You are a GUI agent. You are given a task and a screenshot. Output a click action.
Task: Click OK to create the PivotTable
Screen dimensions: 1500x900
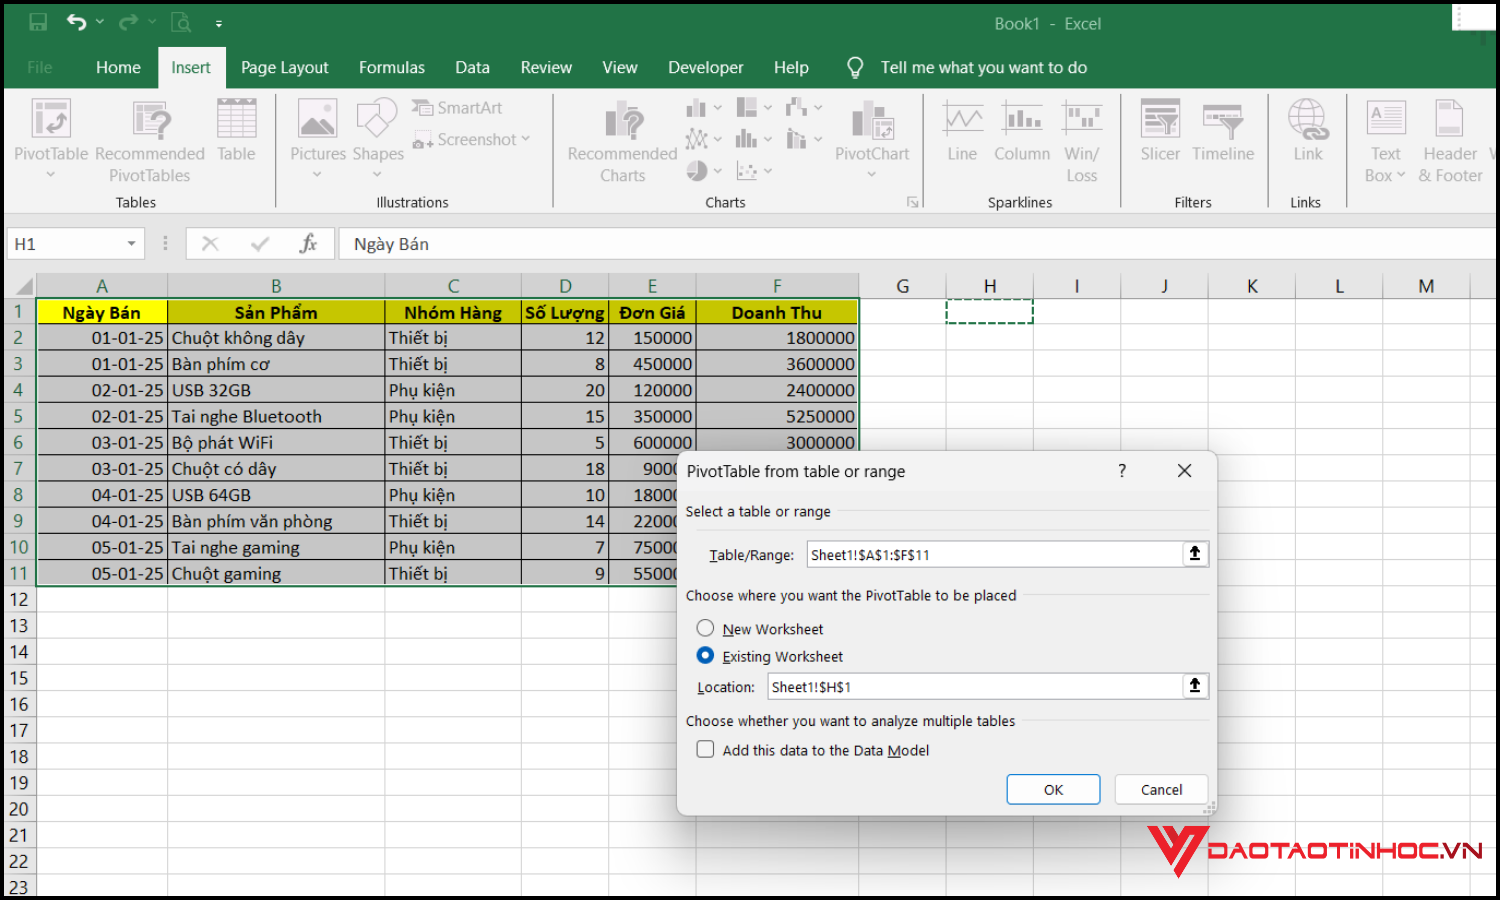pyautogui.click(x=1053, y=789)
